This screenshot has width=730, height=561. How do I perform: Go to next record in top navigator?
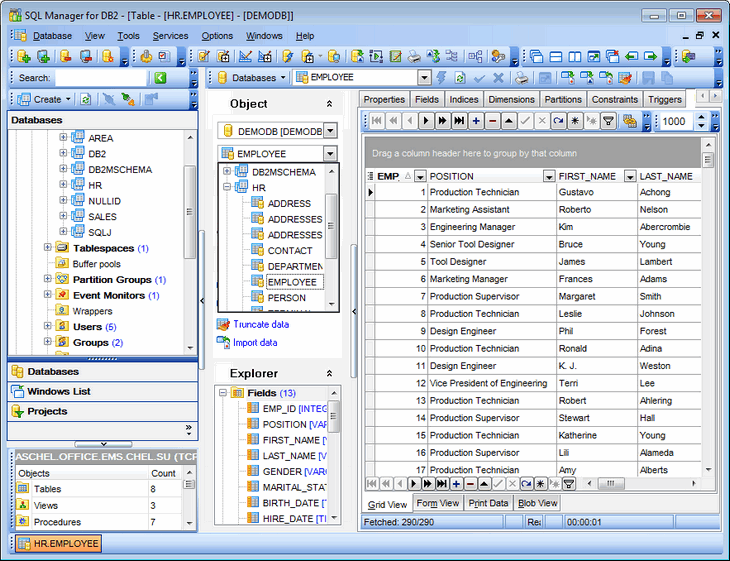[x=426, y=121]
